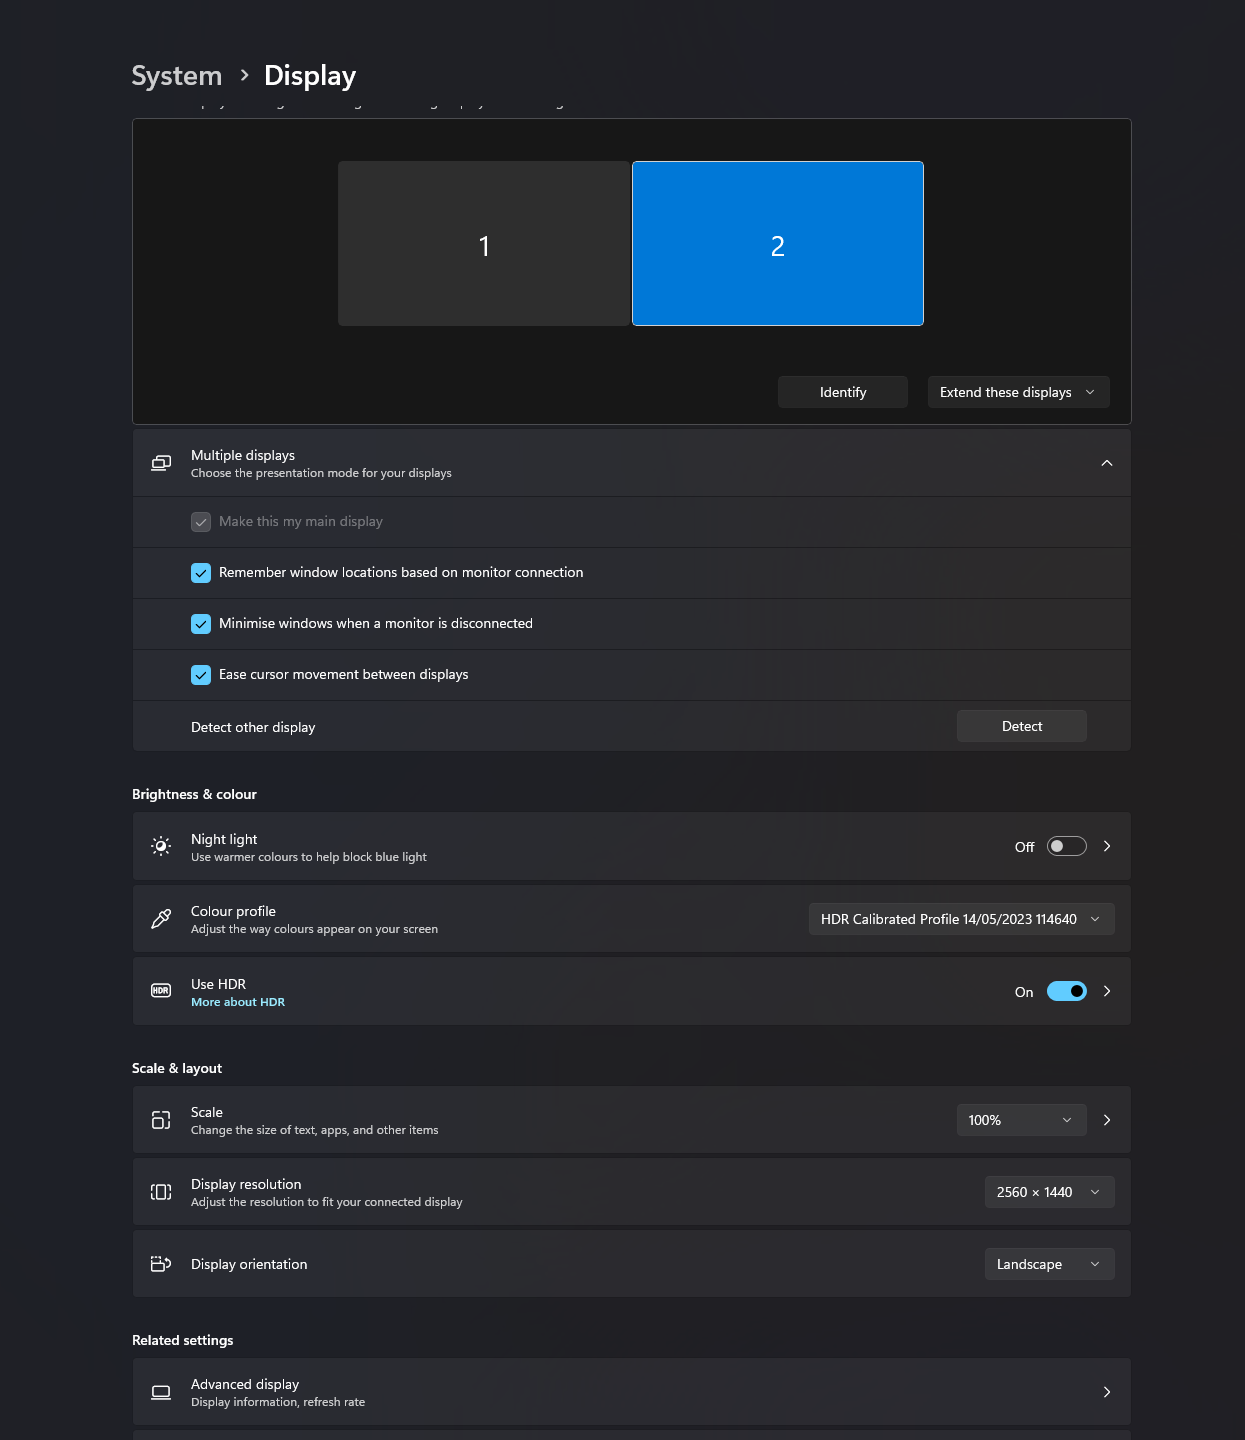1245x1440 pixels.
Task: Collapse the Multiple displays section
Action: tap(1106, 463)
